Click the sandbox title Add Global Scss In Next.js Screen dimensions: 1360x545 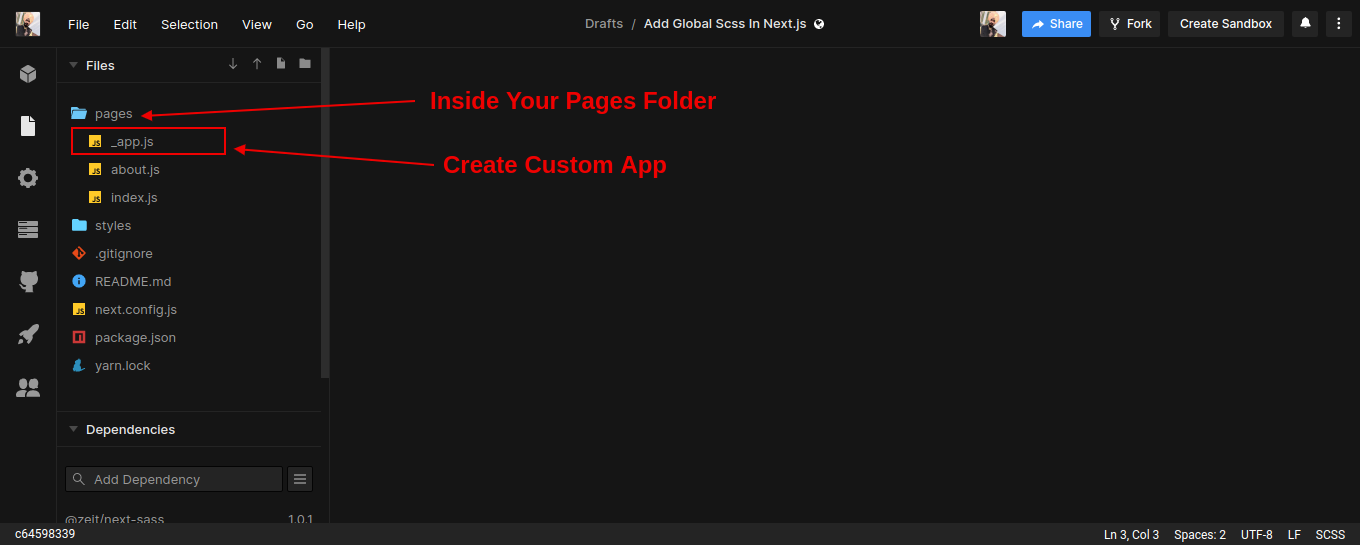[x=725, y=24]
